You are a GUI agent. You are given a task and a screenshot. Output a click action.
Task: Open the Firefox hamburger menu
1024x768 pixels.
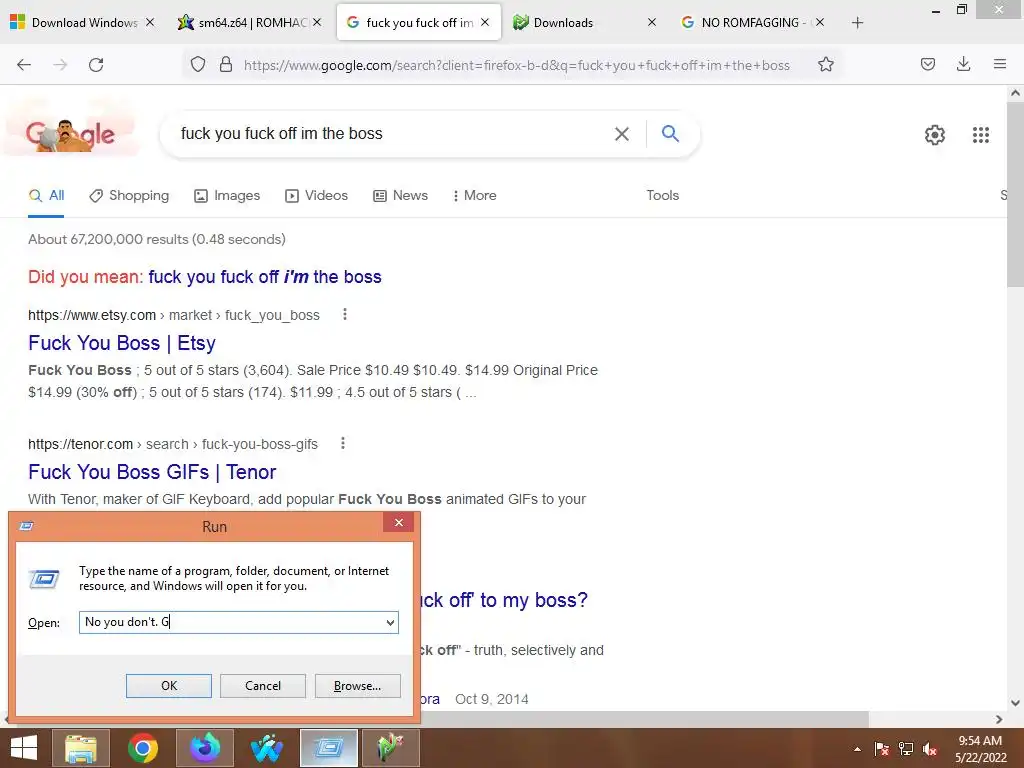coord(999,64)
